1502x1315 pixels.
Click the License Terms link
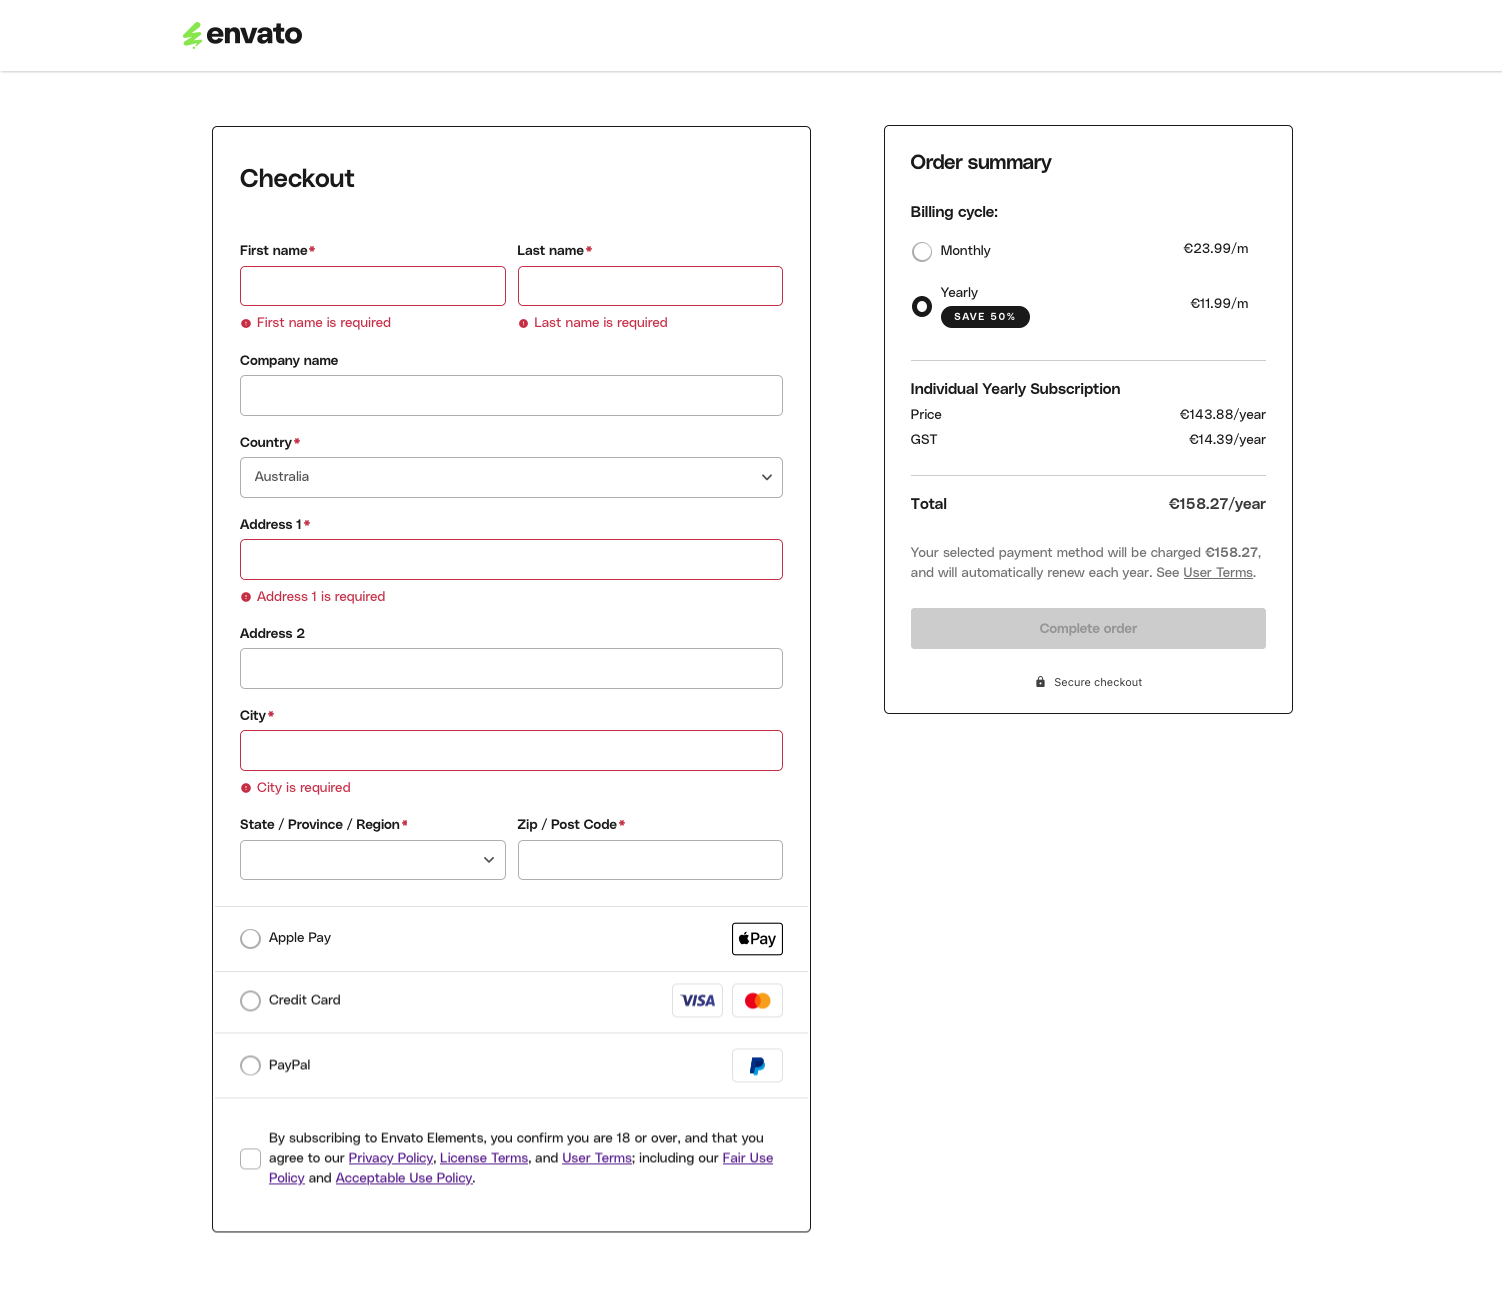click(484, 1157)
